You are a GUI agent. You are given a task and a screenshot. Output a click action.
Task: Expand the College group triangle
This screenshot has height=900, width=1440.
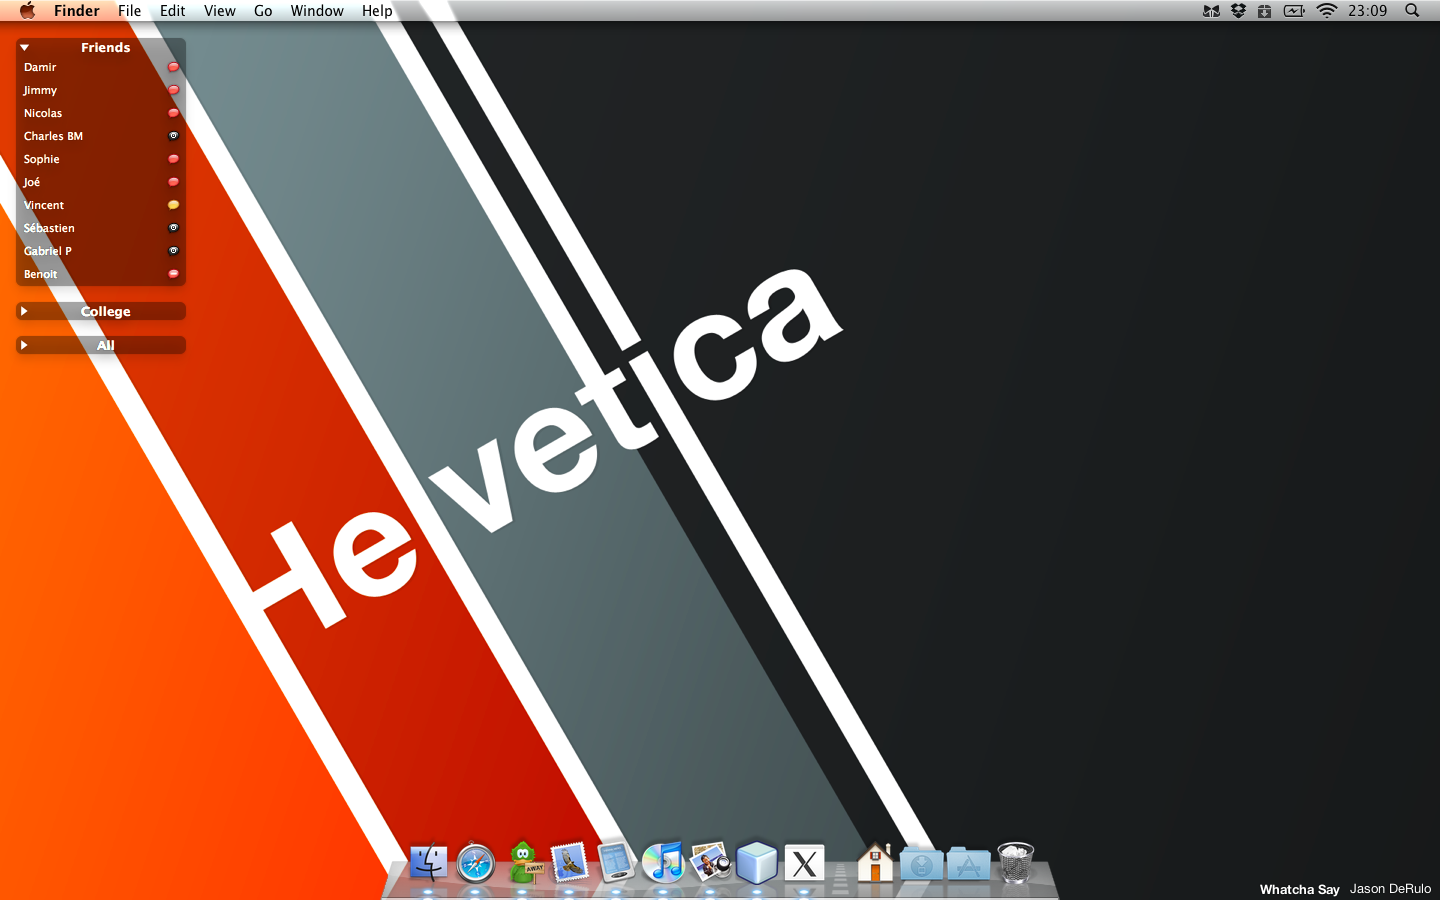[x=24, y=311]
